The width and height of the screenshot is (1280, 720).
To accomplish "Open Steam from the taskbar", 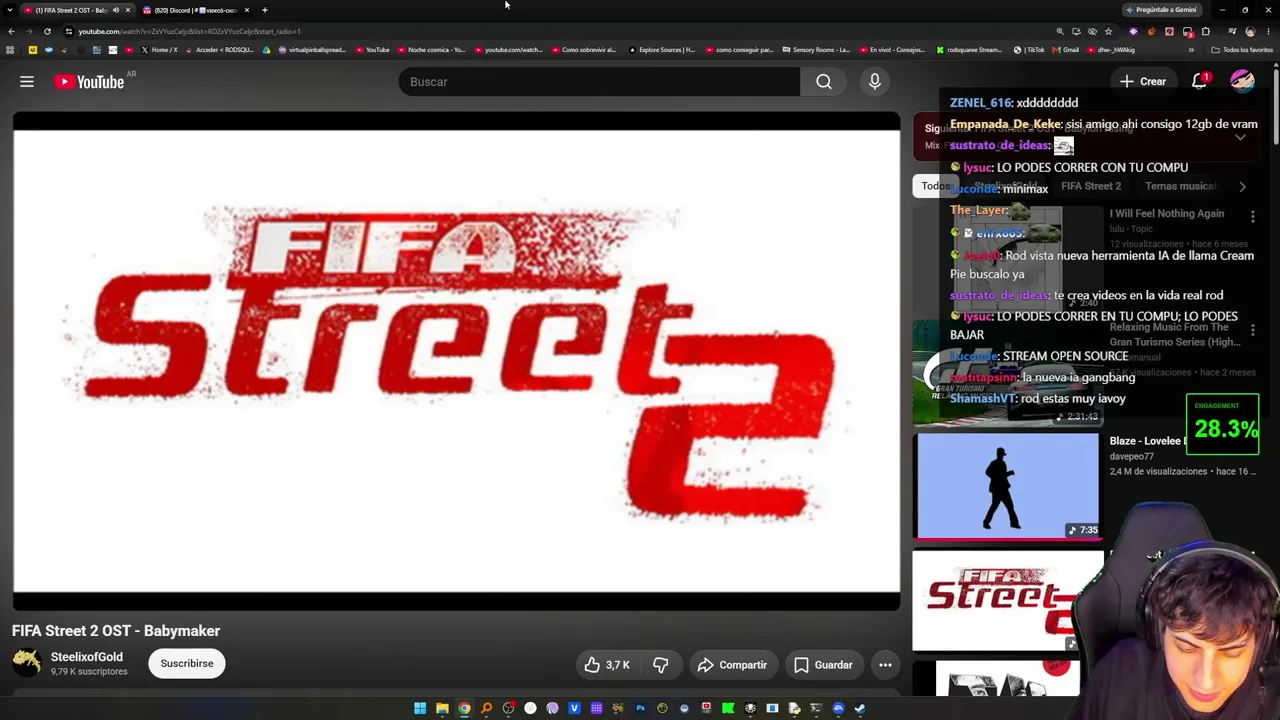I will 860,709.
